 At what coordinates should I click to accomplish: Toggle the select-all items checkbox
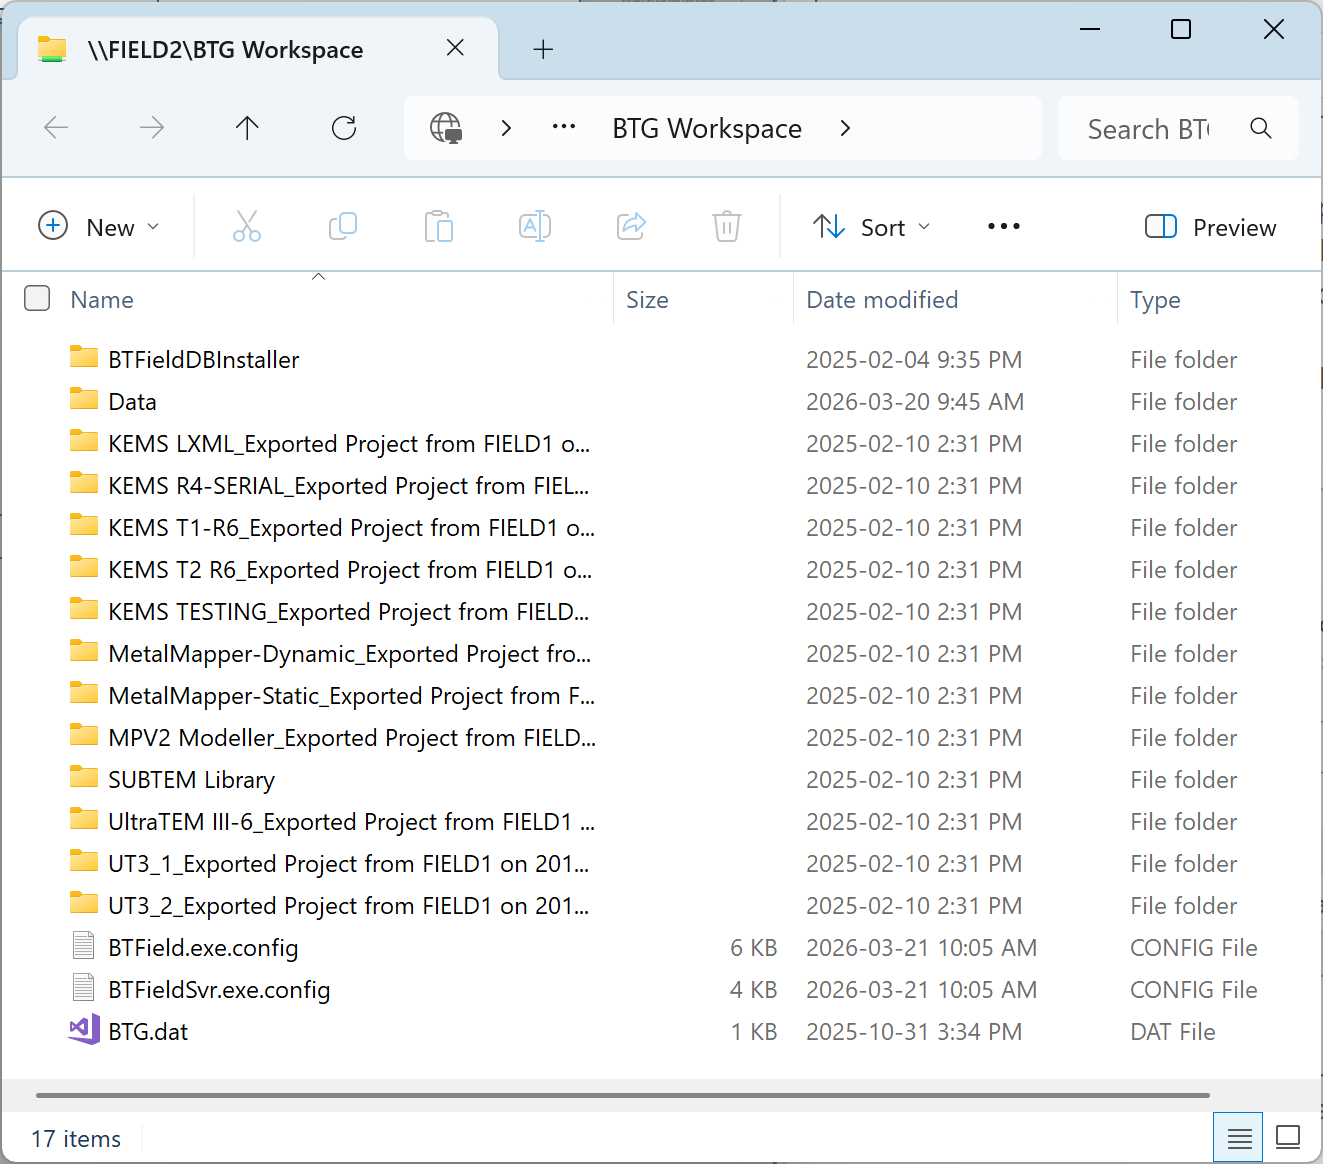coord(37,299)
